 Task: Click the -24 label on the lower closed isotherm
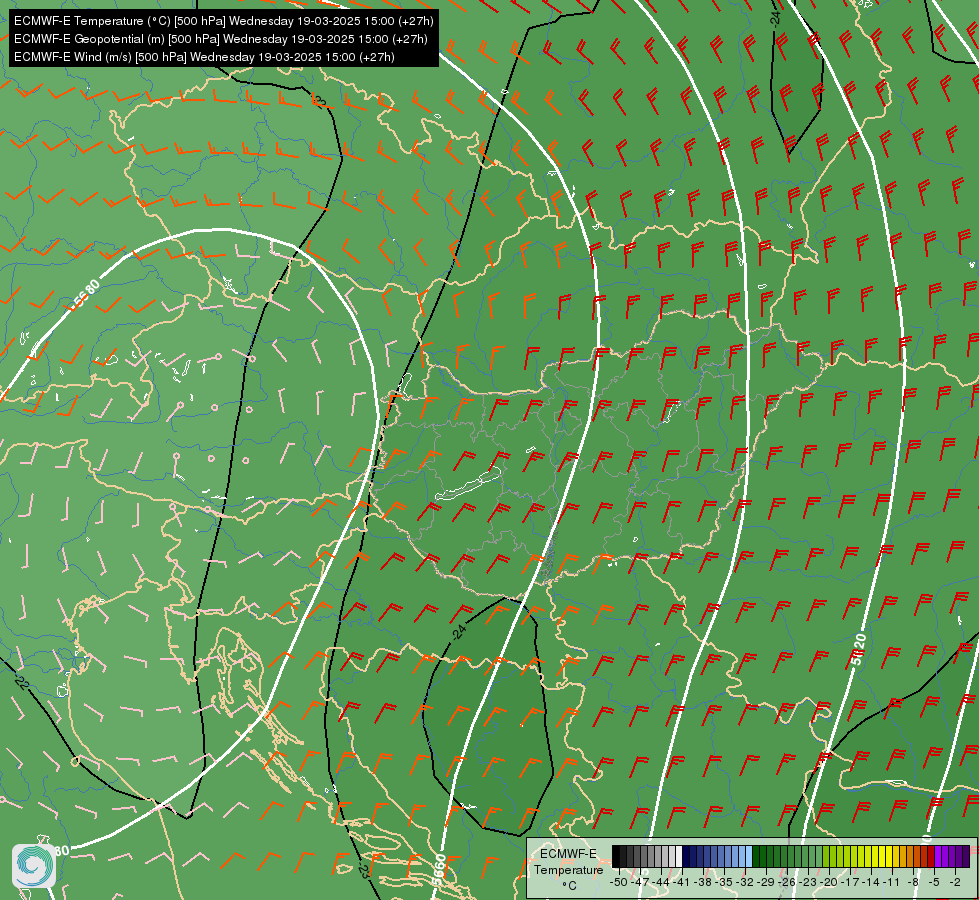pos(459,632)
